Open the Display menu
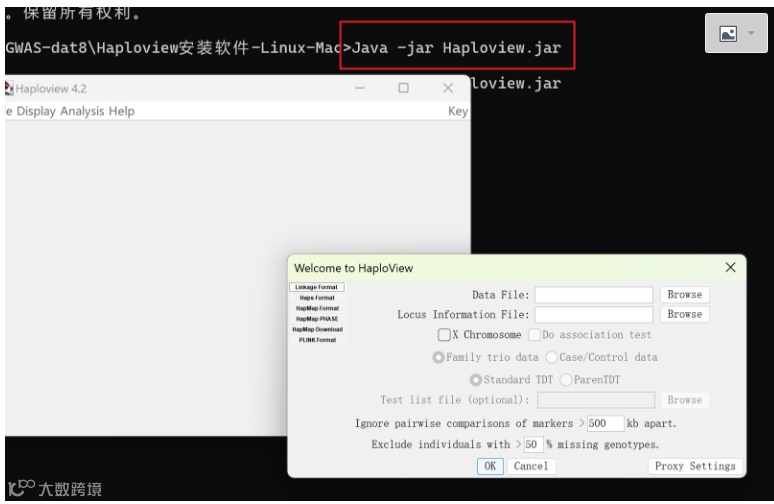 [x=36, y=111]
